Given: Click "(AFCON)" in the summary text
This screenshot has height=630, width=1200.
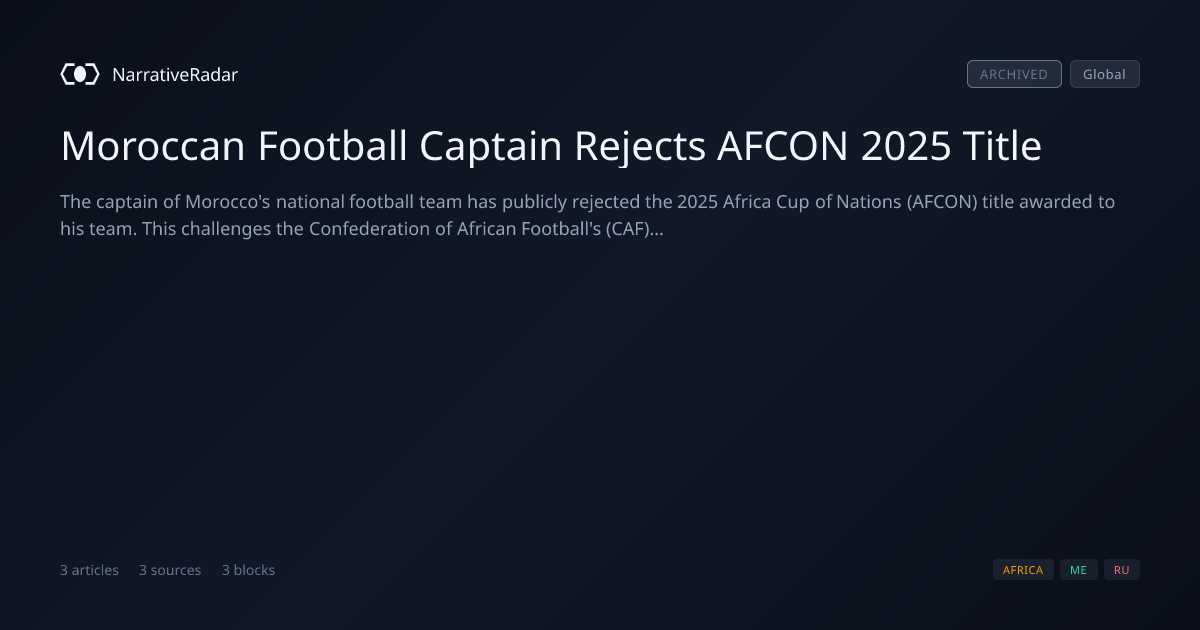Looking at the screenshot, I should coord(942,202).
